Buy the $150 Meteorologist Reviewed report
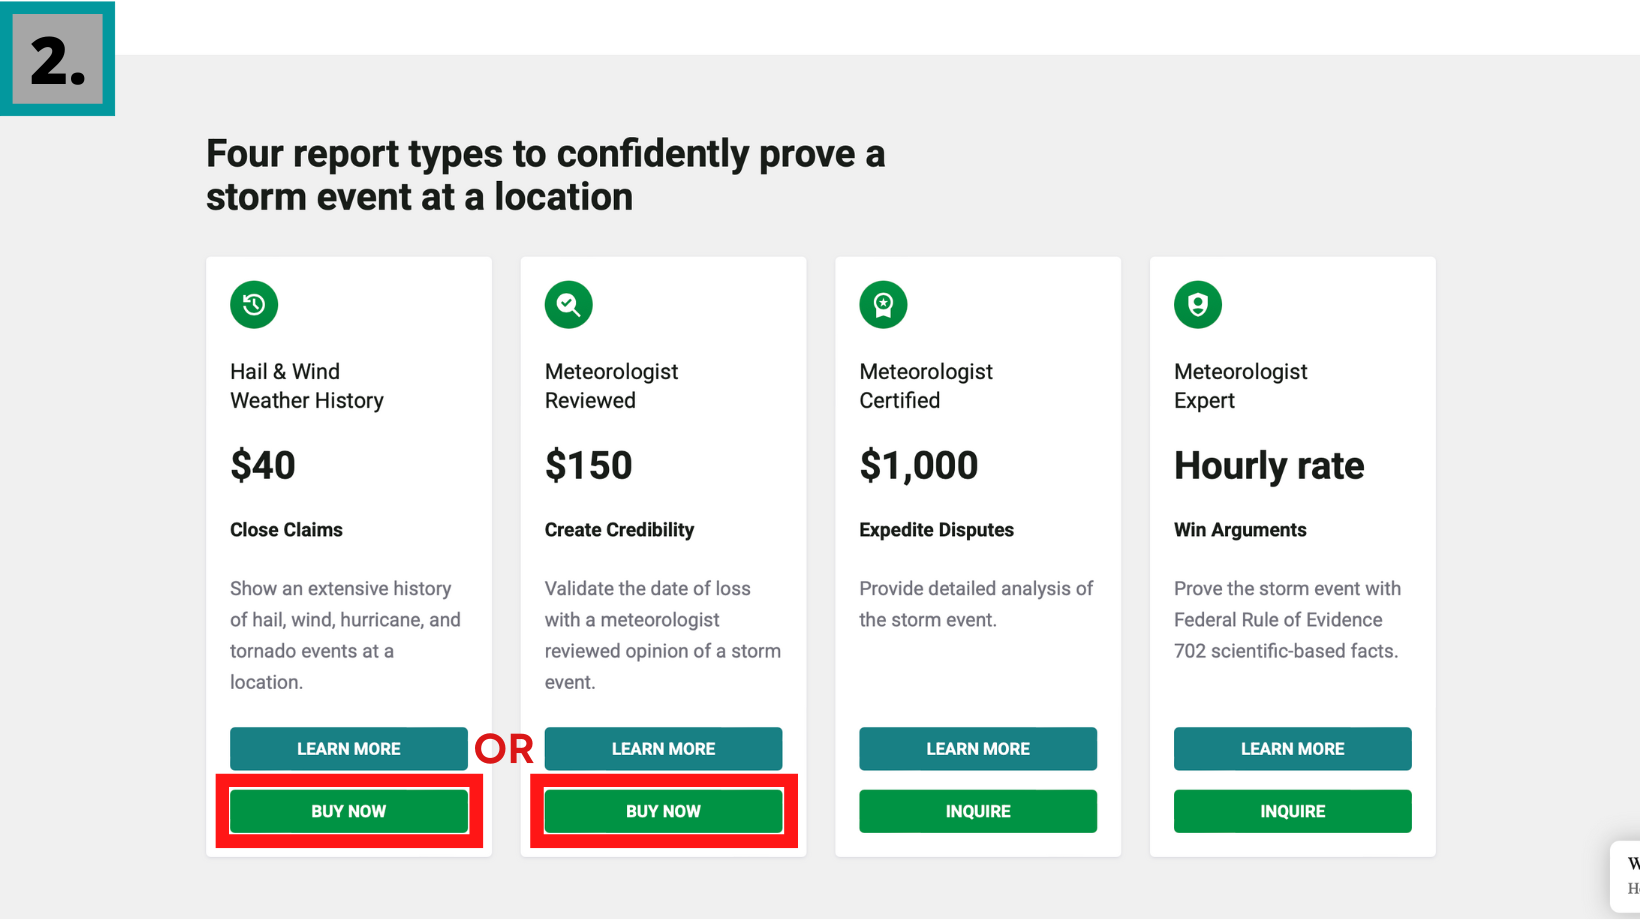Image resolution: width=1640 pixels, height=924 pixels. tap(663, 811)
